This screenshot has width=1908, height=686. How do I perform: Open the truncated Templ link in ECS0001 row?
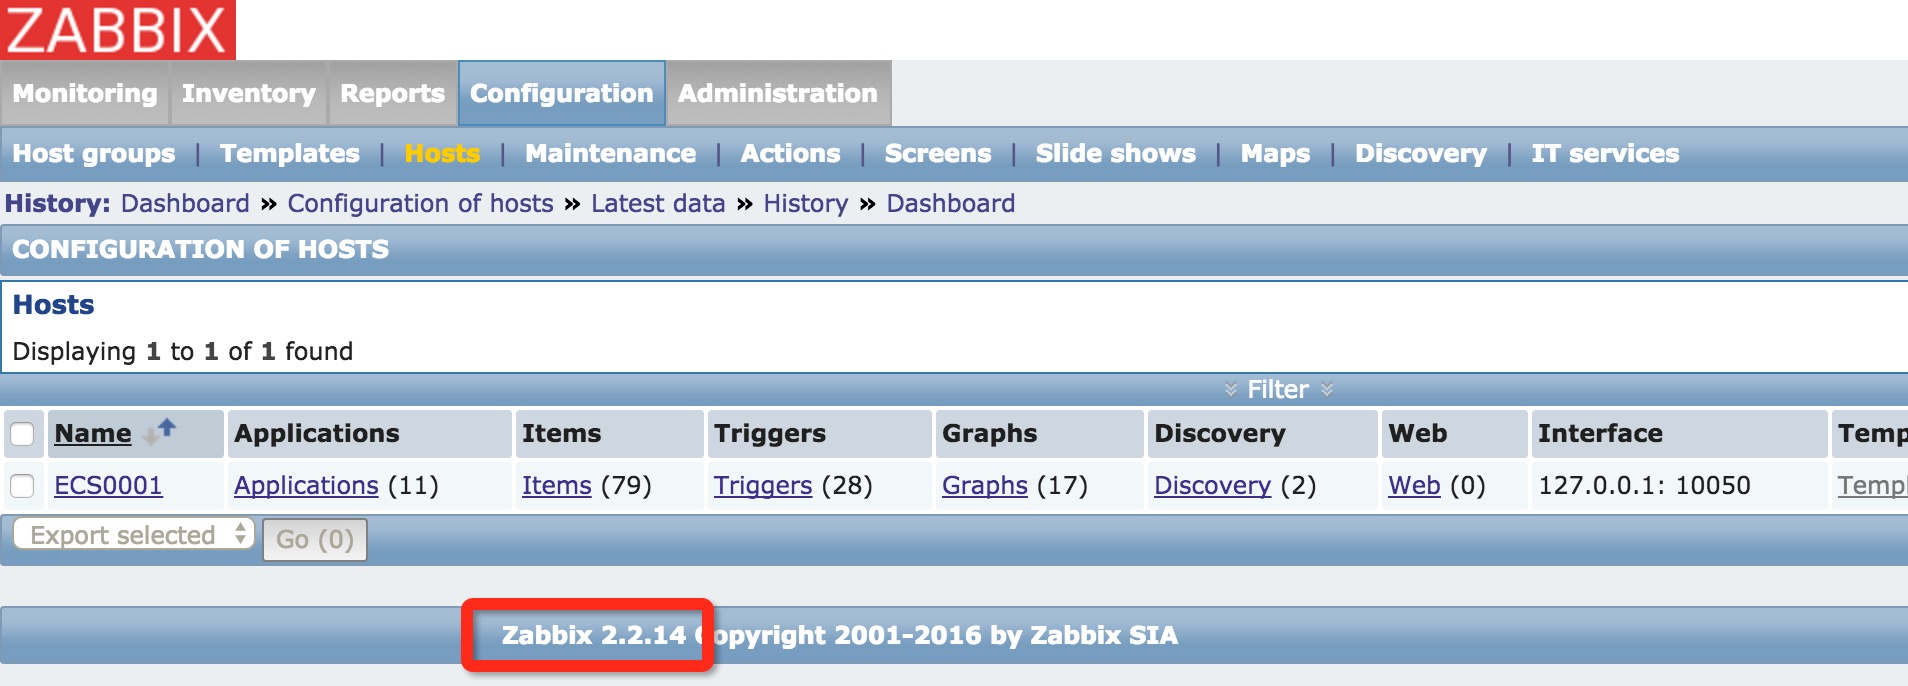[x=1872, y=485]
